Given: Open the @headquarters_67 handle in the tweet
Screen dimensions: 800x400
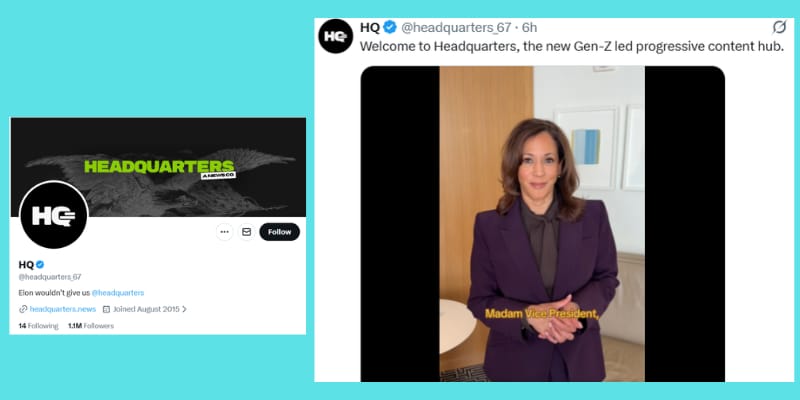Looking at the screenshot, I should coord(456,28).
